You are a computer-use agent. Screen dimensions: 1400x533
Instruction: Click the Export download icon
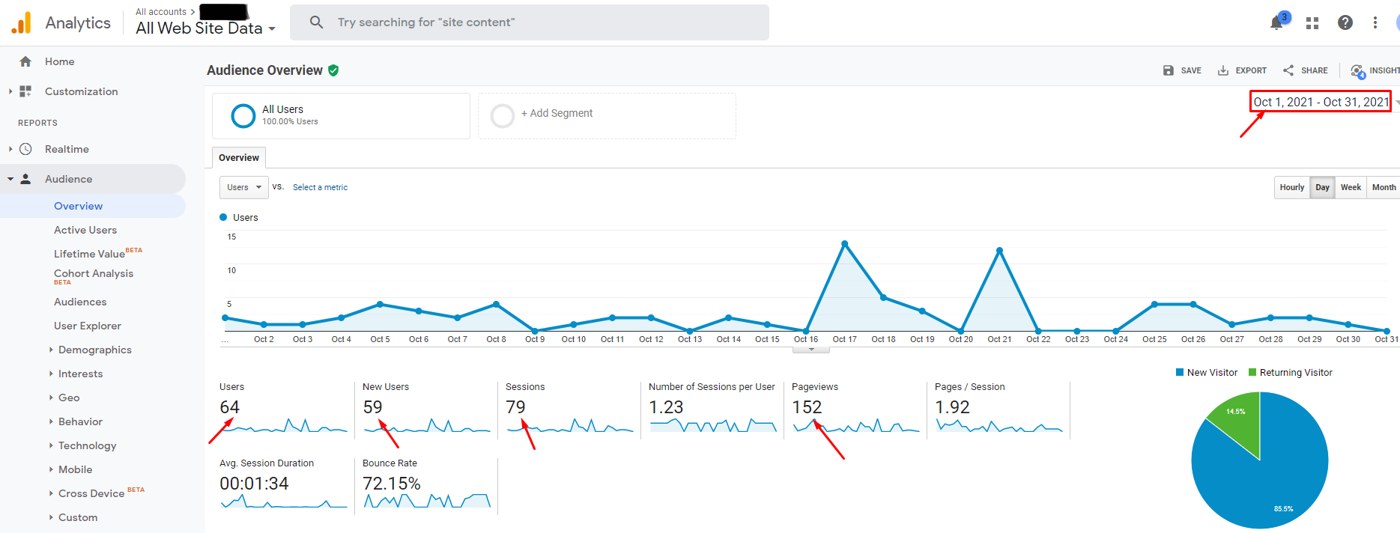(1223, 70)
